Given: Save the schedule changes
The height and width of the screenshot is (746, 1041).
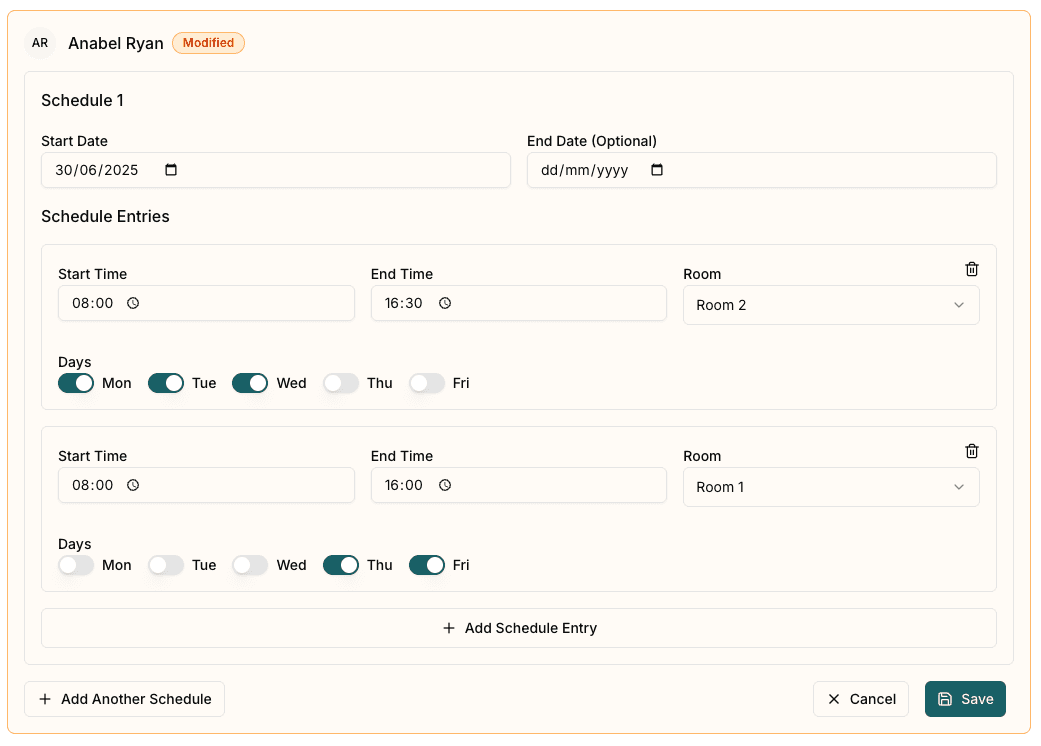Looking at the screenshot, I should coord(964,699).
